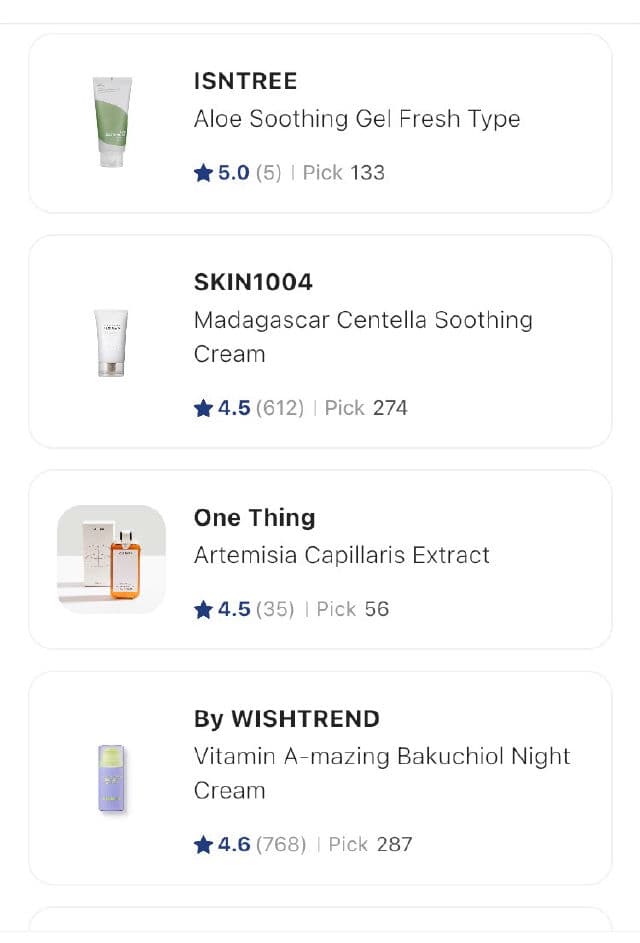The image size is (640, 943).
Task: Open the SKIN1004 brand name link
Action: tap(253, 282)
